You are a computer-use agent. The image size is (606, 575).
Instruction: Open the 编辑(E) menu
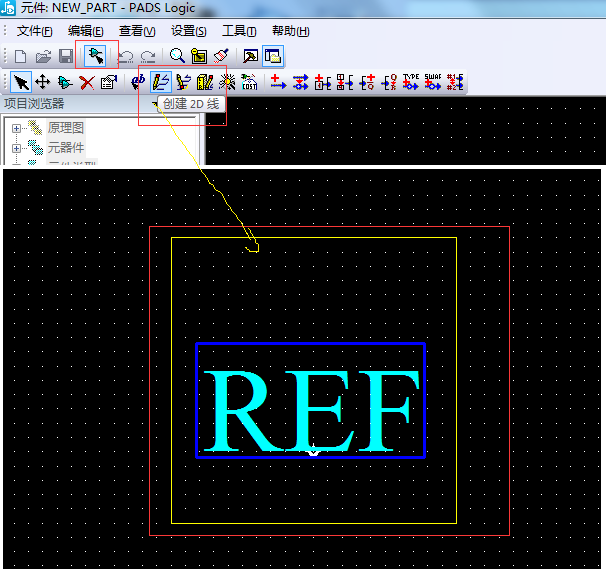click(85, 31)
